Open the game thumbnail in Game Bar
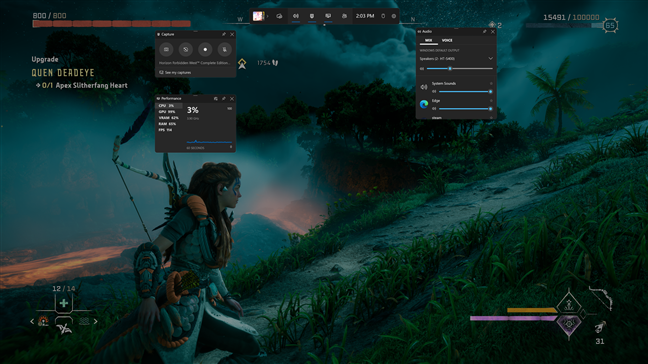 point(258,16)
